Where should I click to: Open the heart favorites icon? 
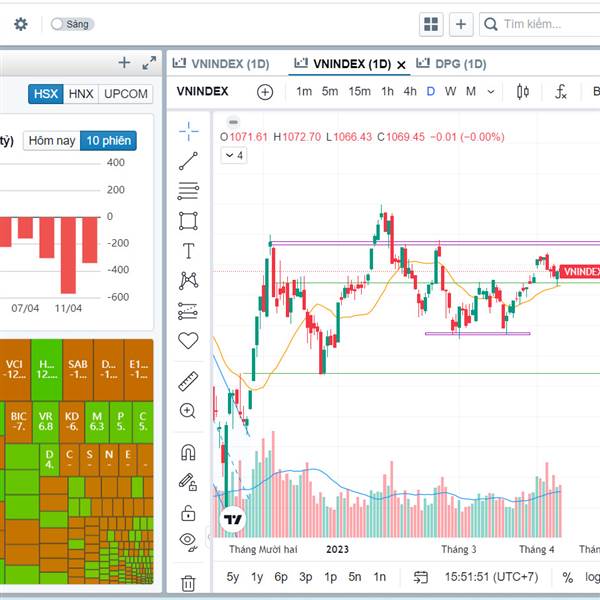188,340
